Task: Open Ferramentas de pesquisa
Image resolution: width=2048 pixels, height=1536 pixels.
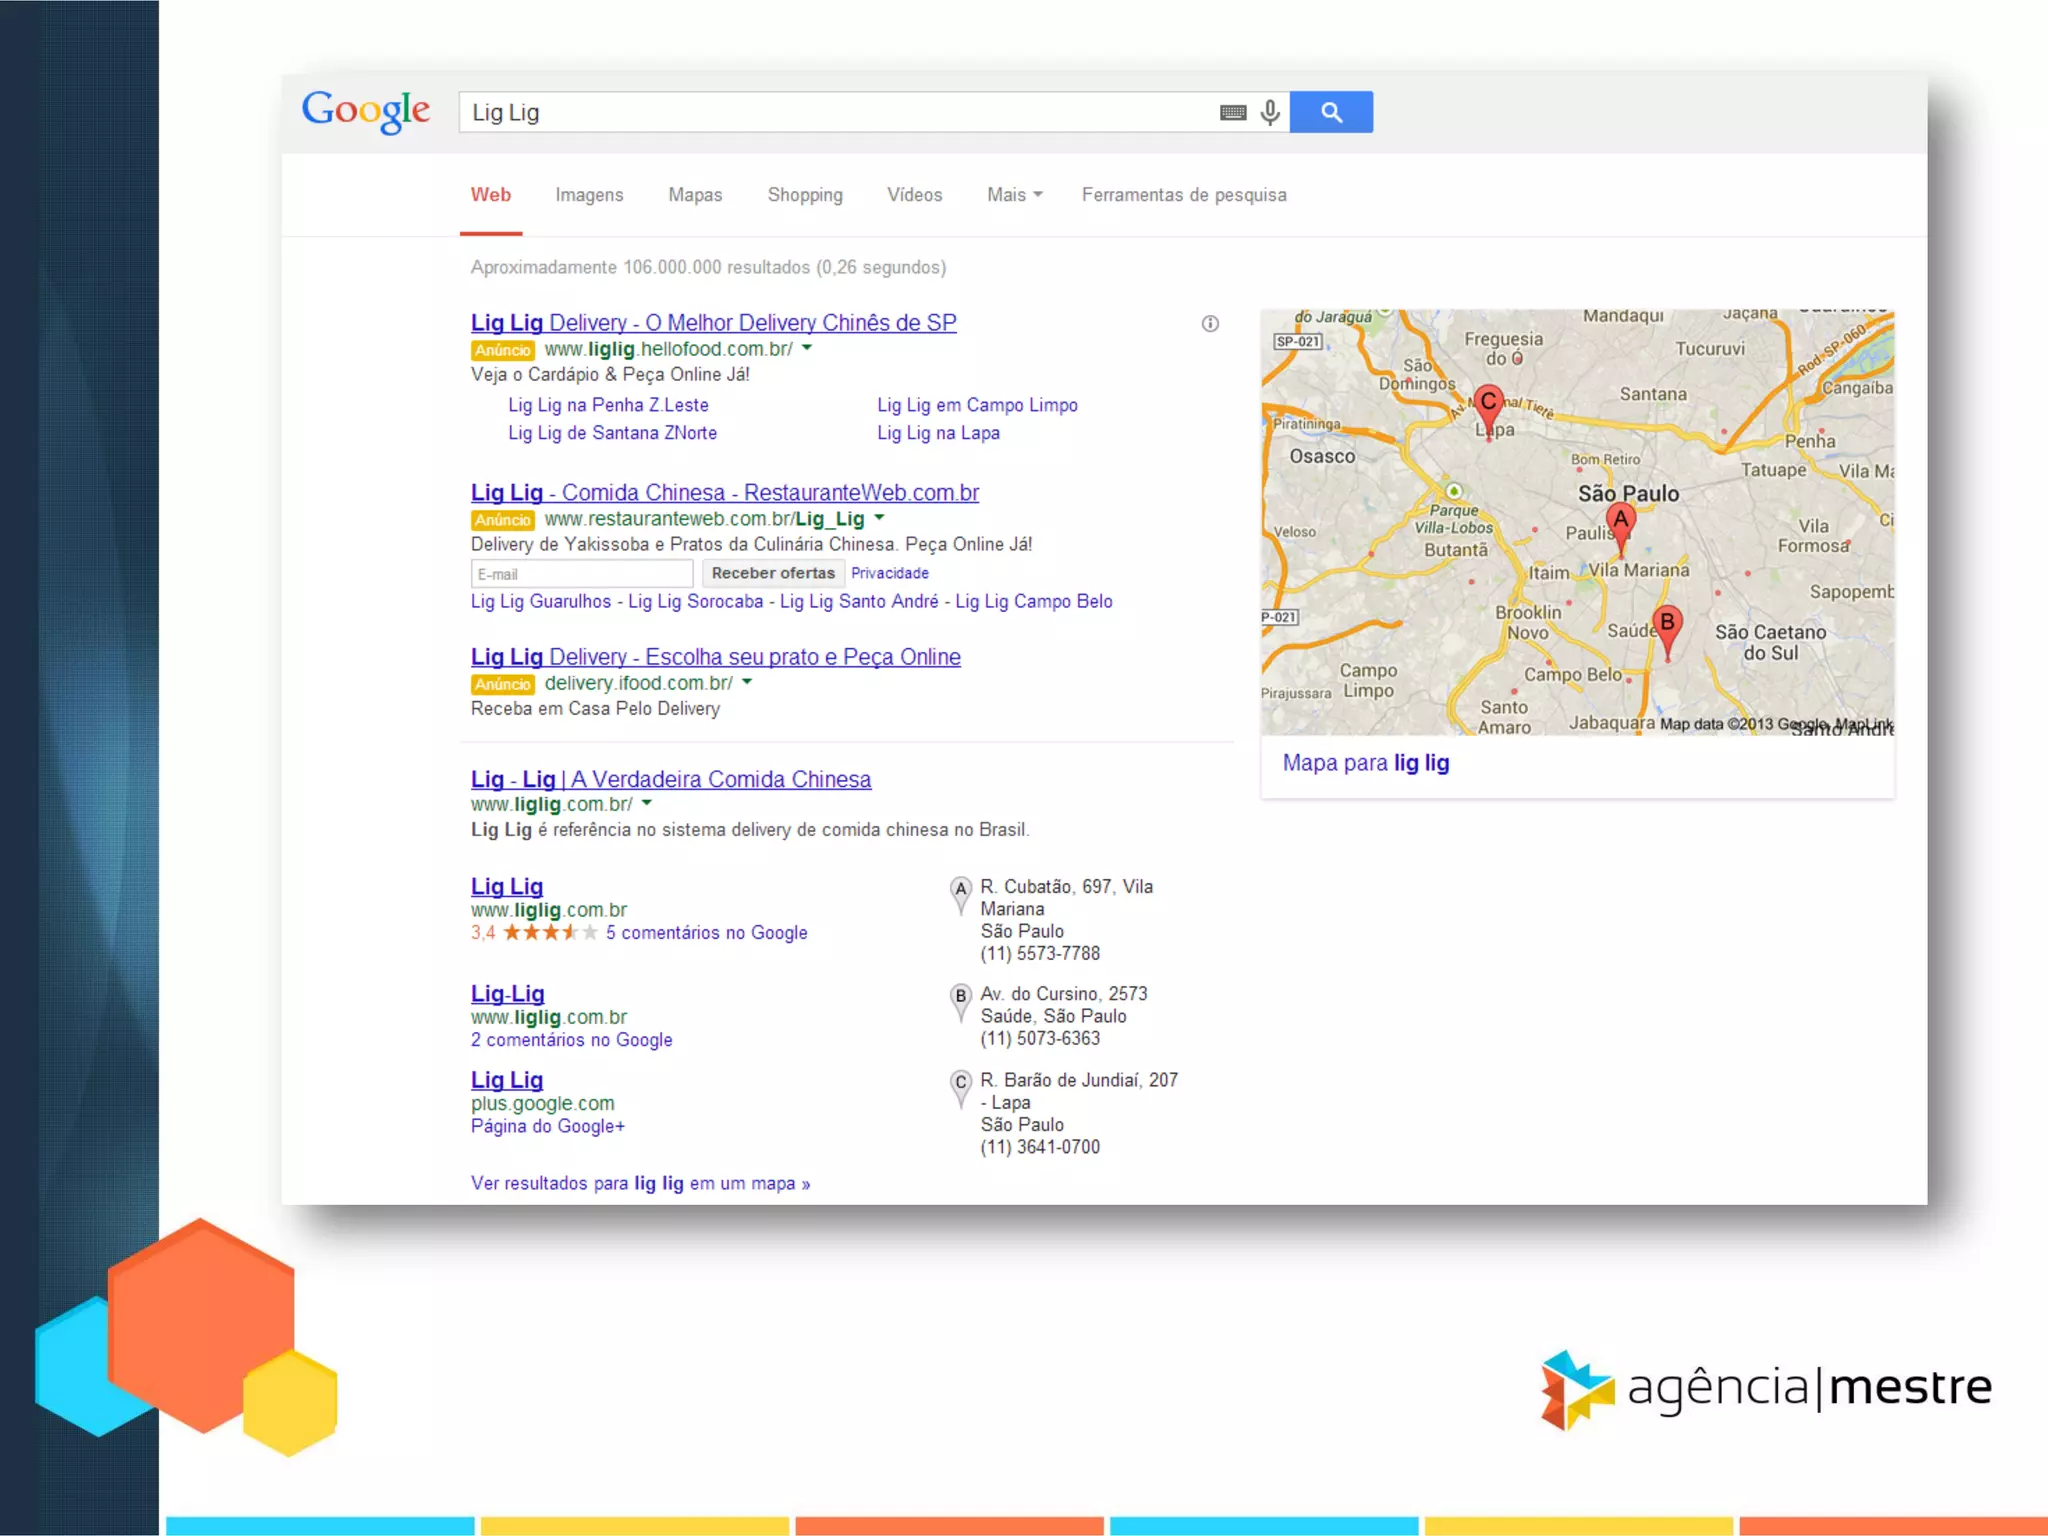Action: [x=1183, y=195]
